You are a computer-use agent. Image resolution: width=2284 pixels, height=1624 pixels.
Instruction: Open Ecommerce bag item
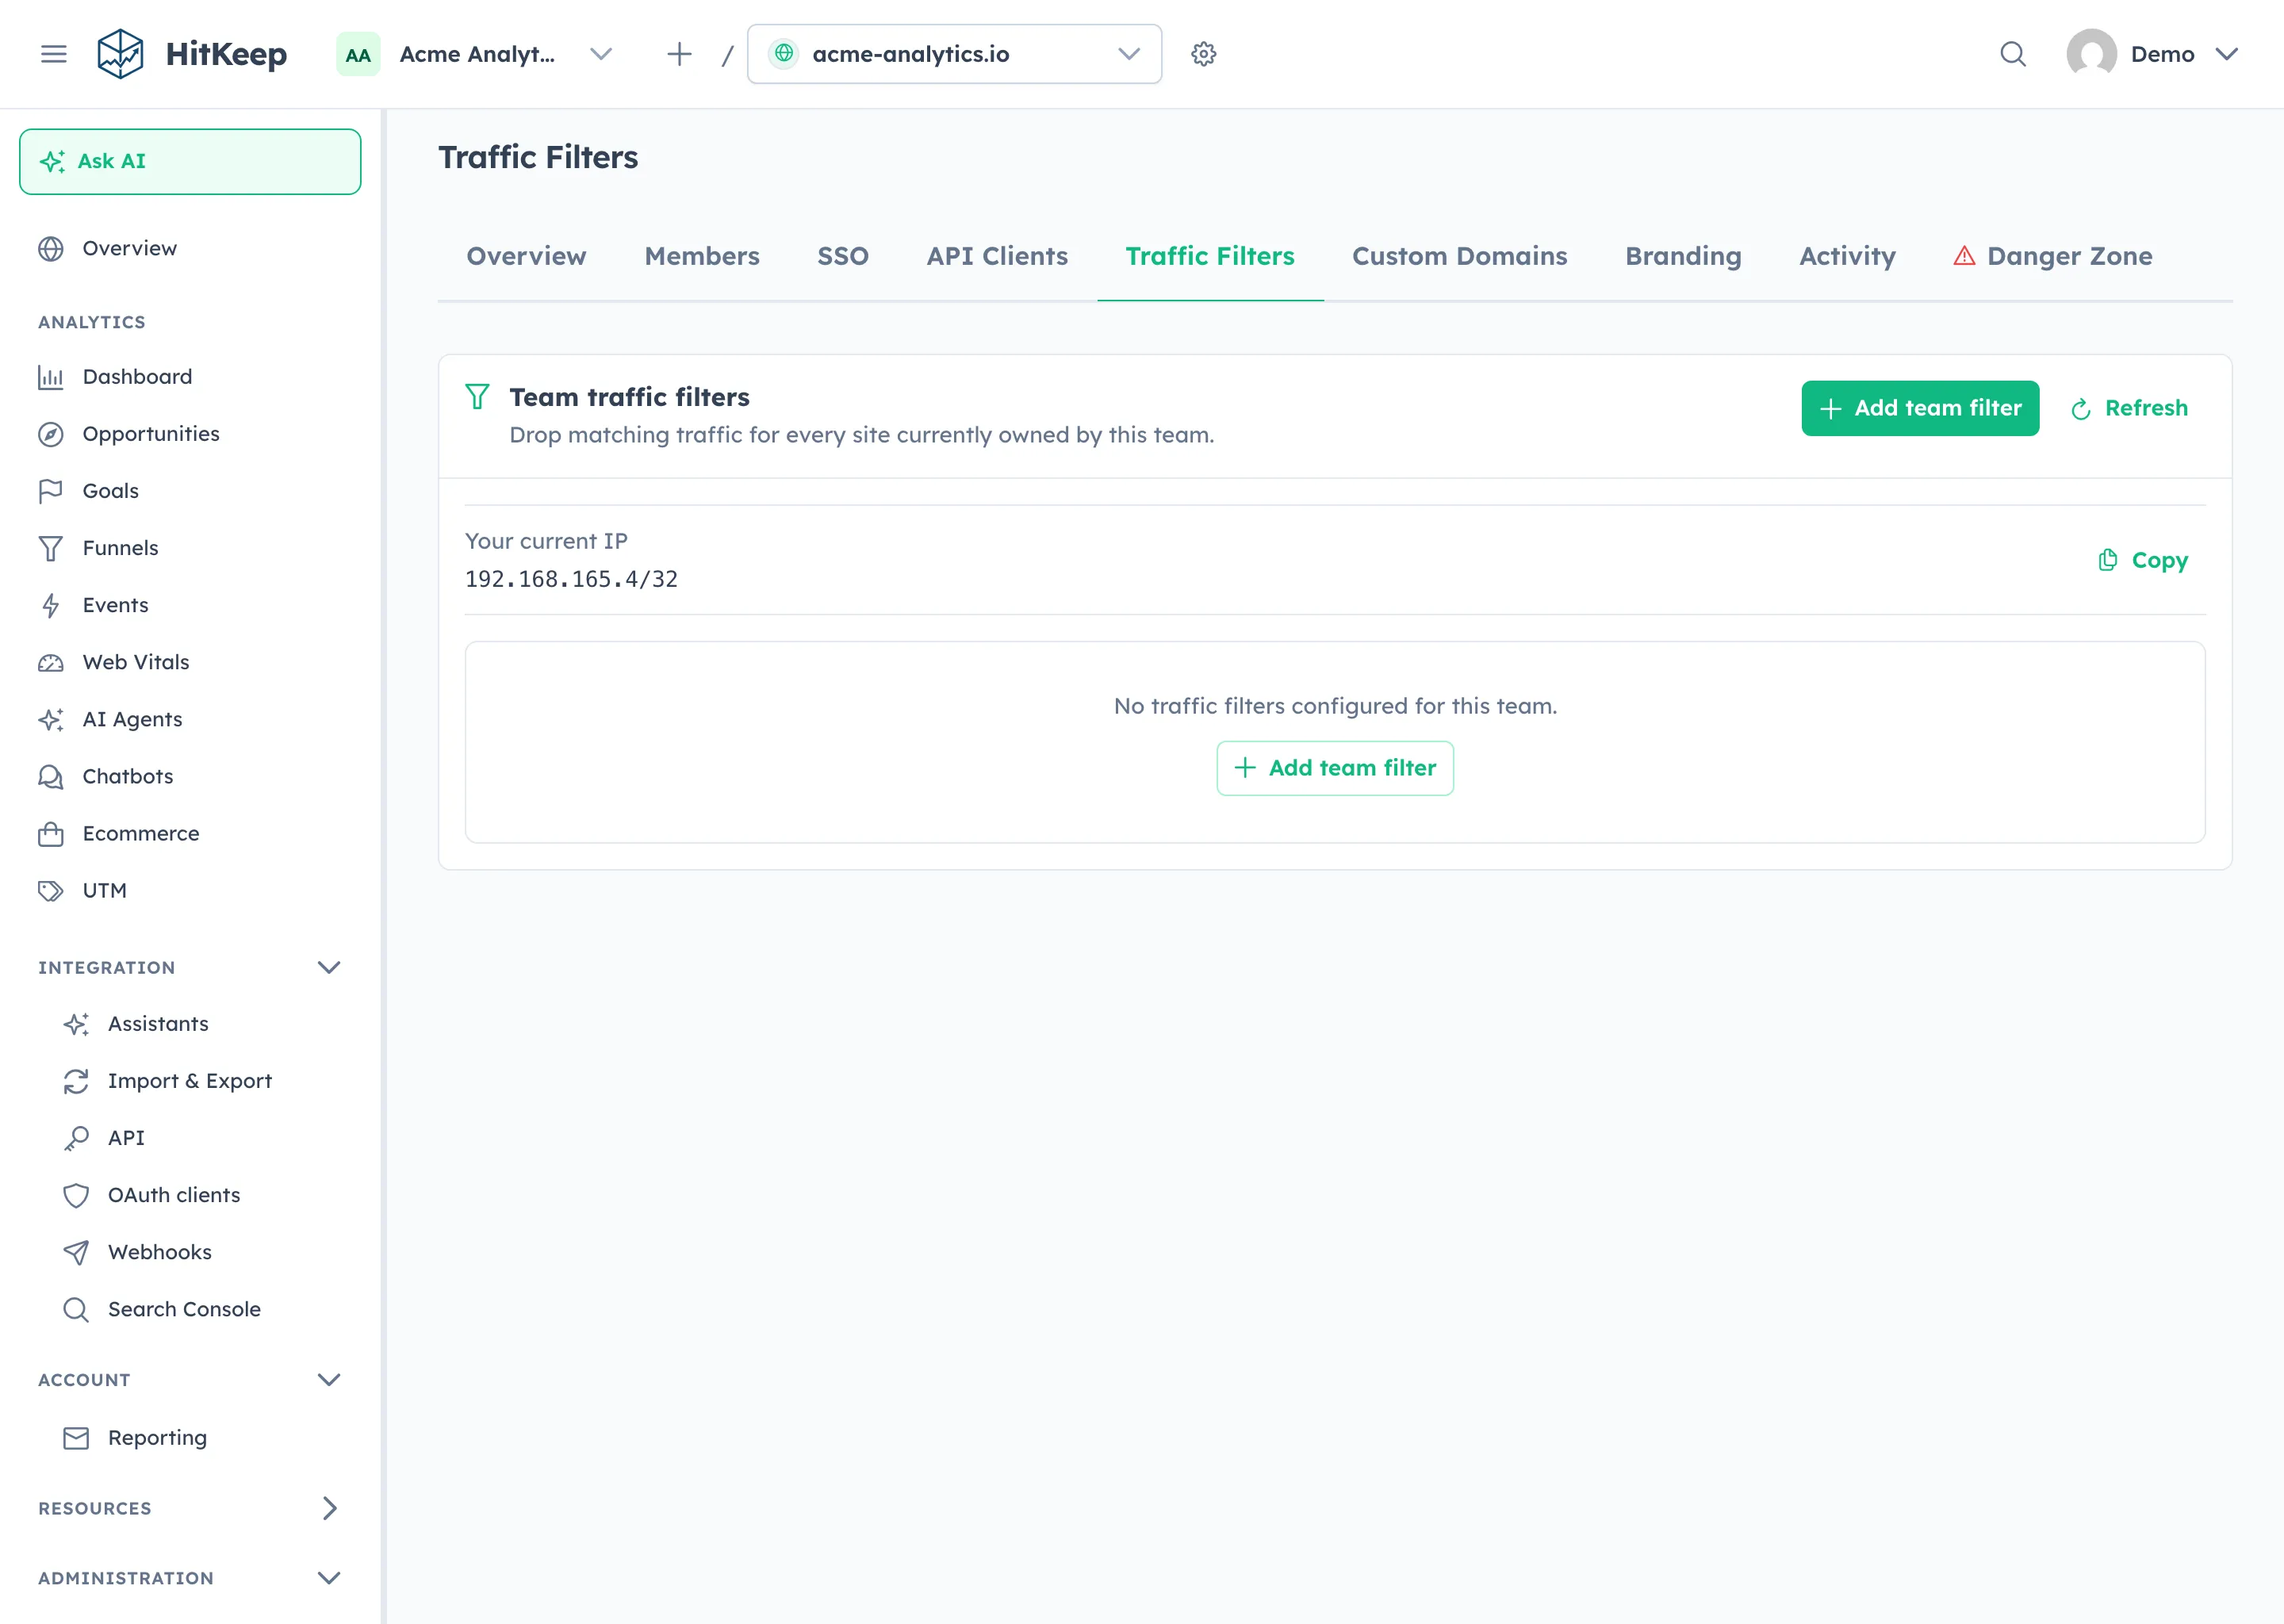point(190,833)
